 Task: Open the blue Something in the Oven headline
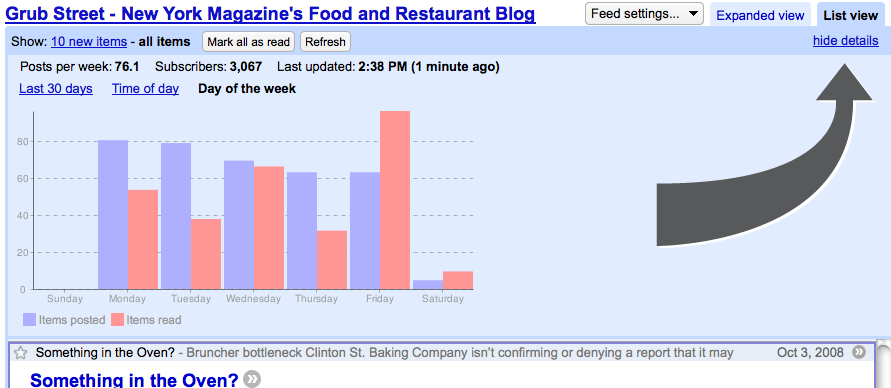click(134, 379)
